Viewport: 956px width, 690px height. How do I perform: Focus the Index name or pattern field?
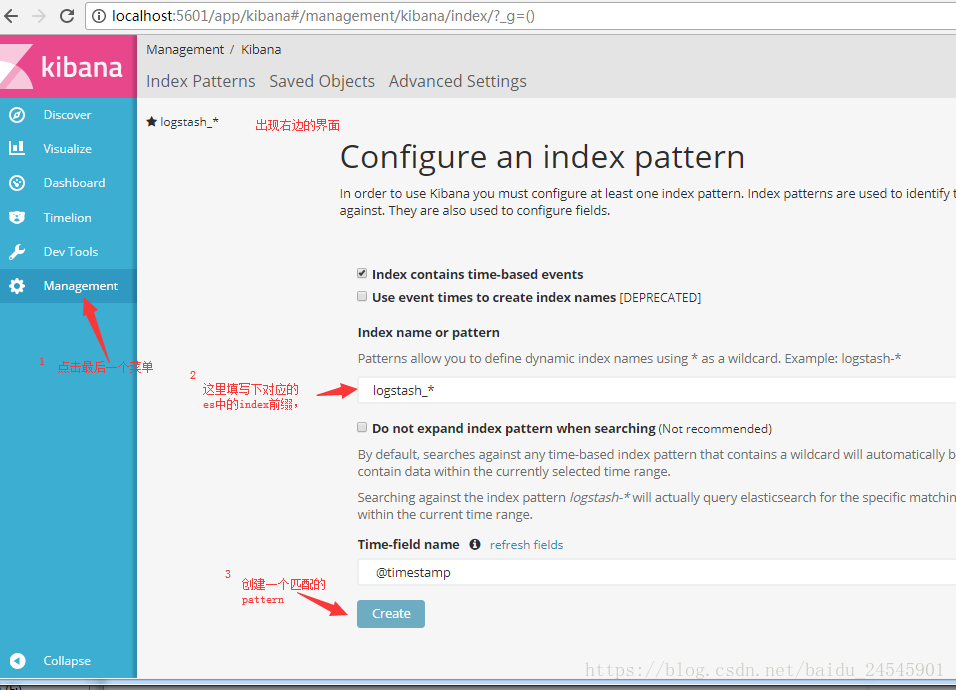(x=657, y=390)
